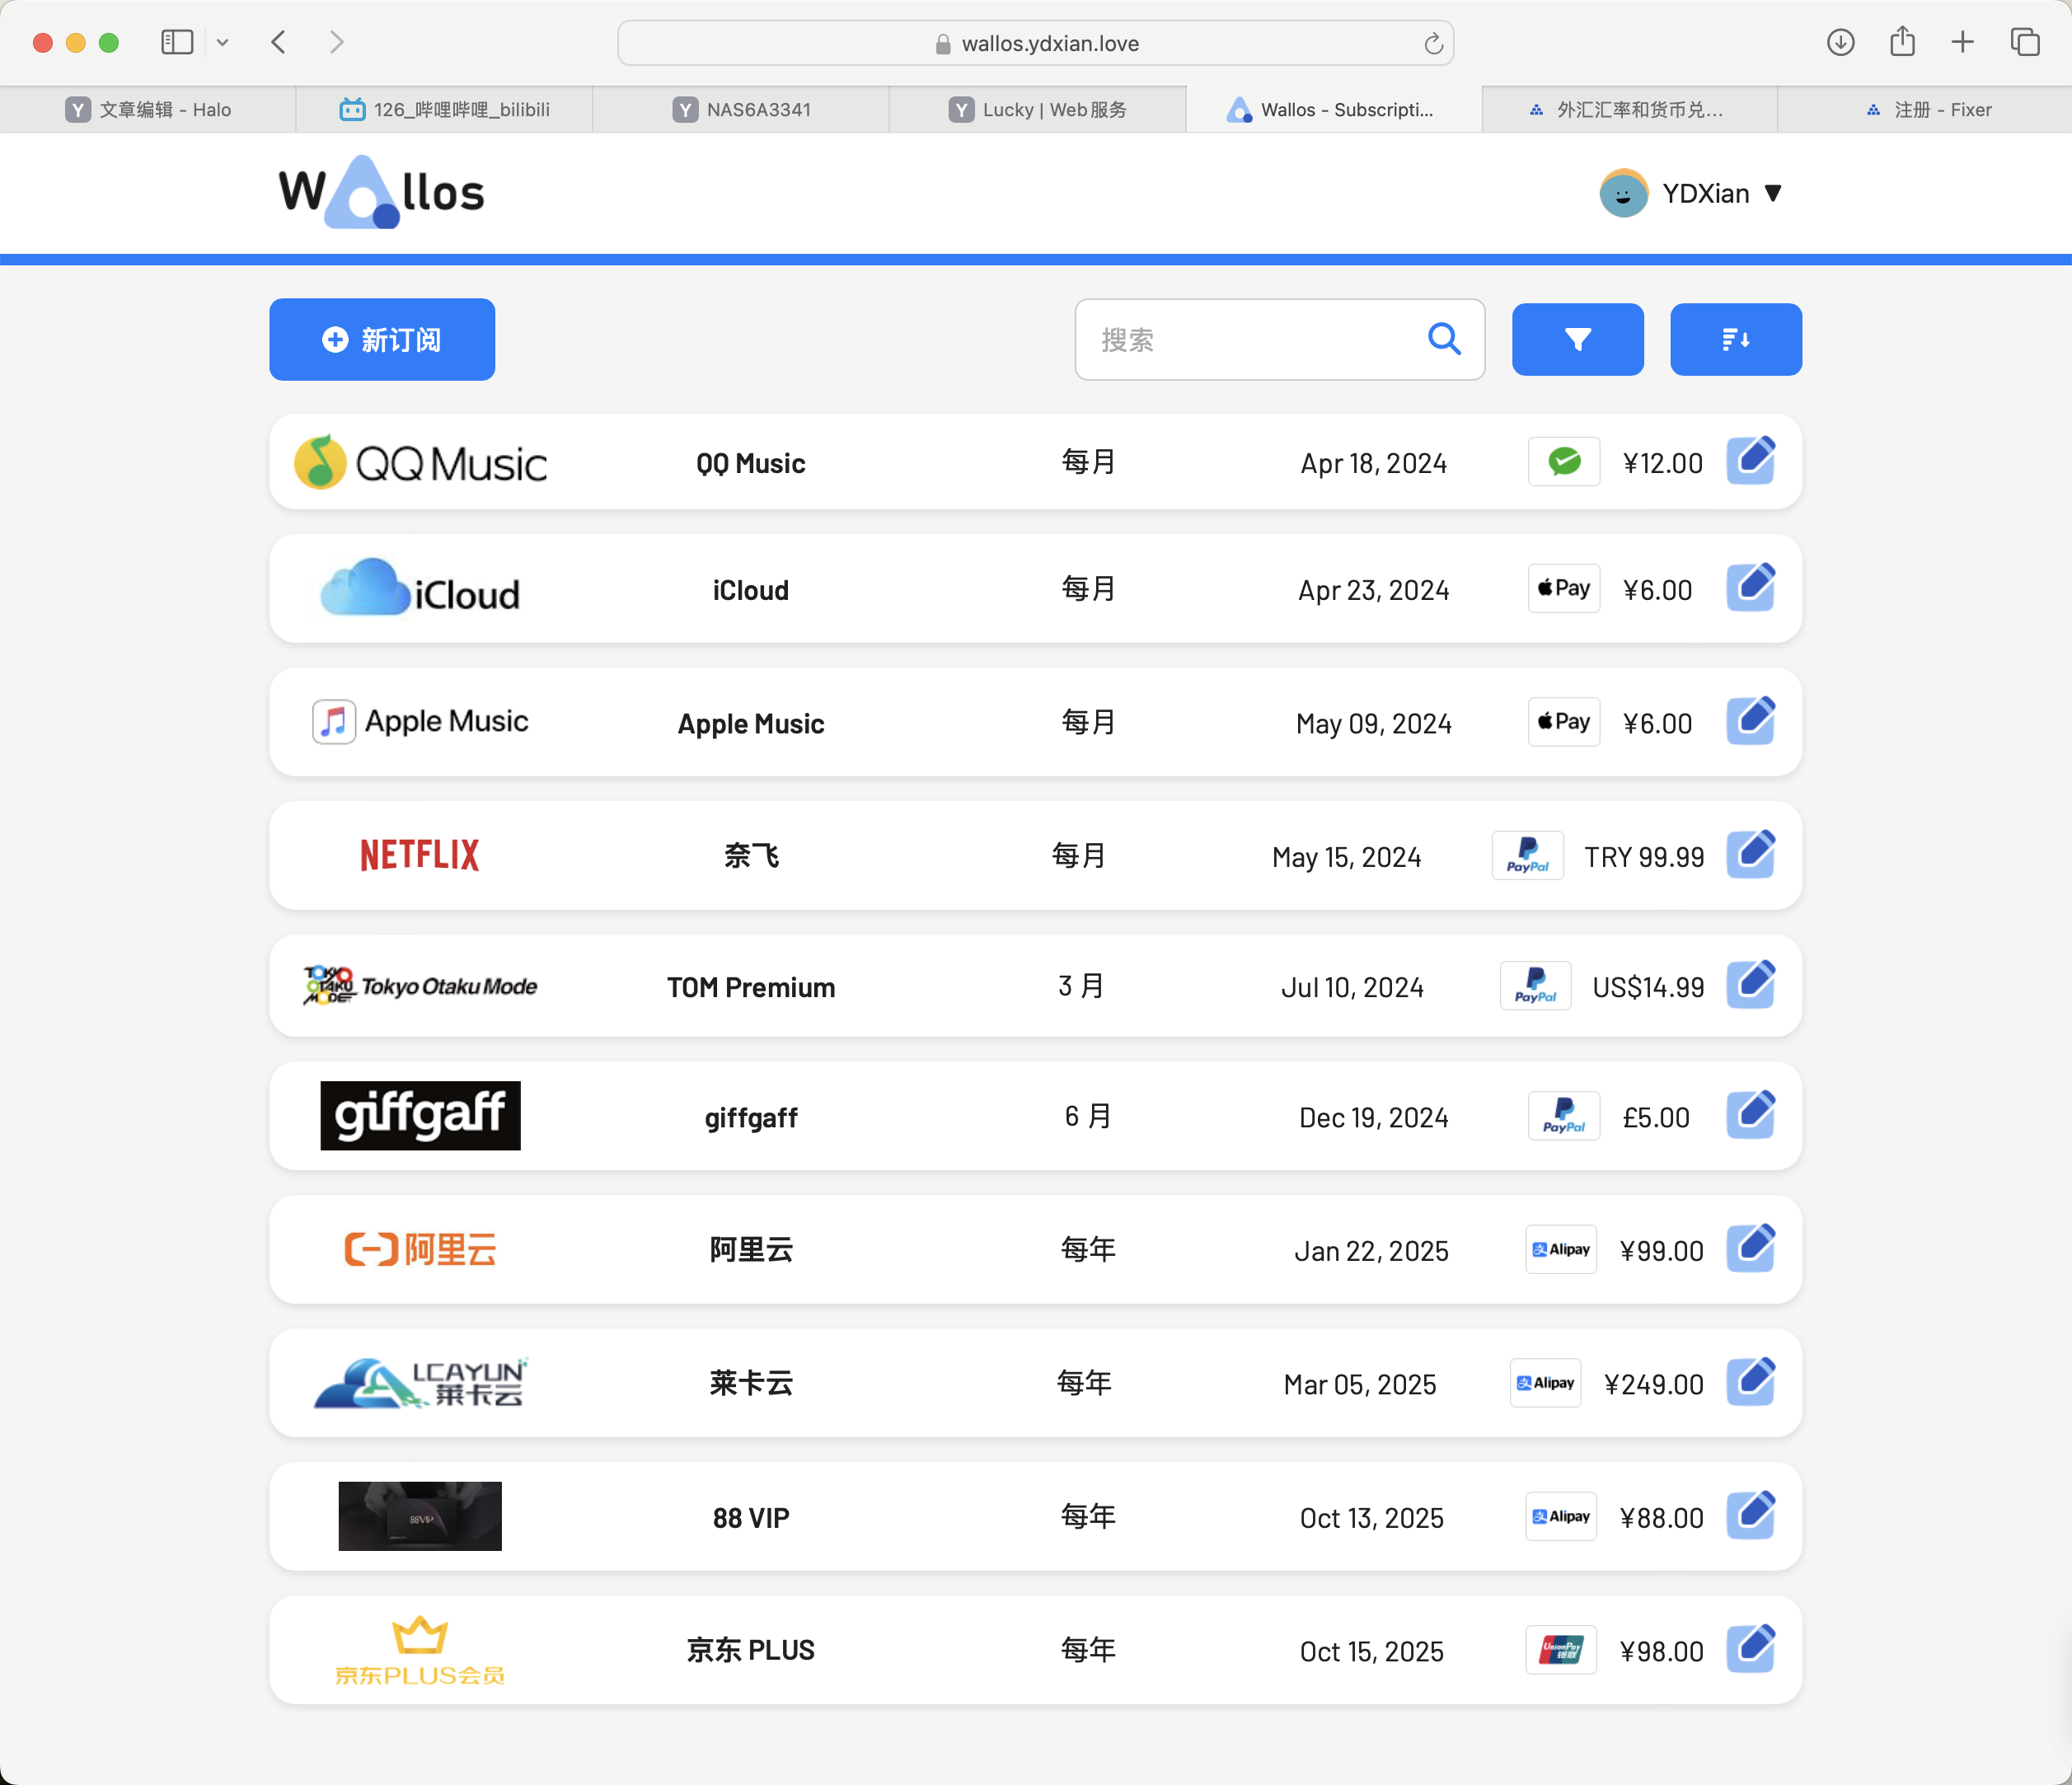
Task: Click the ¥249.00 price
Action: pyautogui.click(x=1654, y=1384)
